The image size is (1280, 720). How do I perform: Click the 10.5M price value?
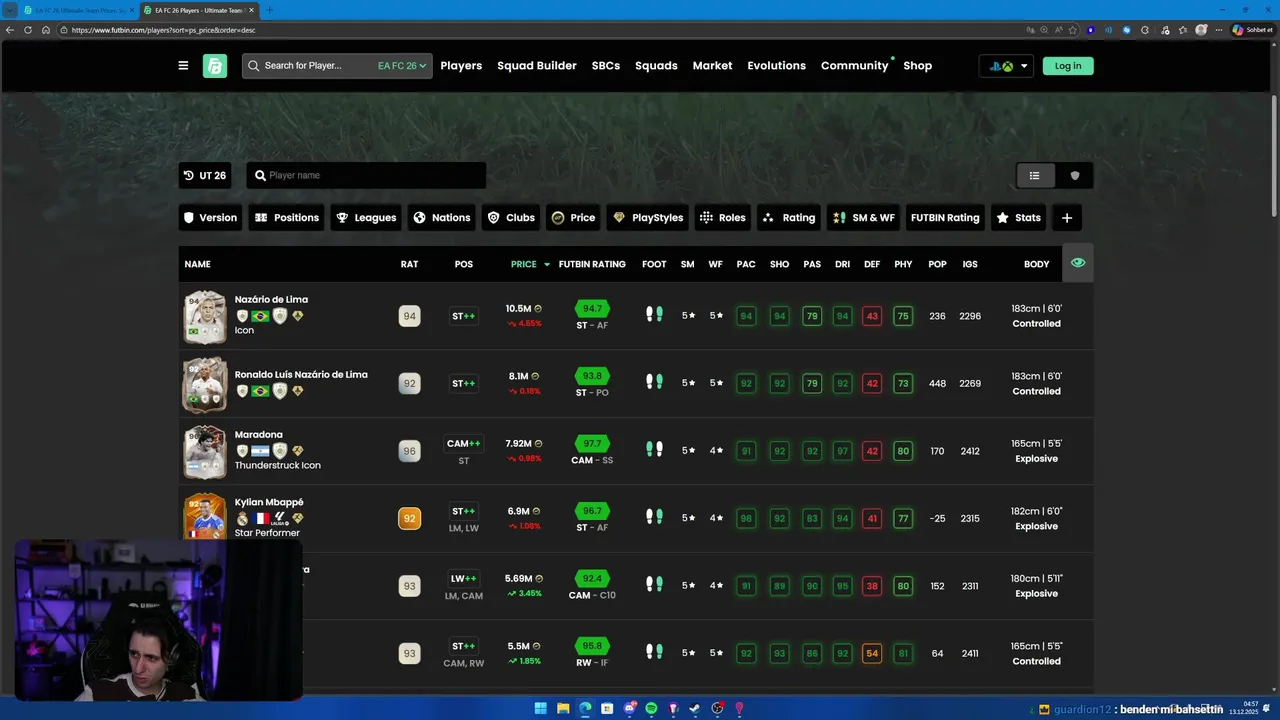(x=518, y=309)
